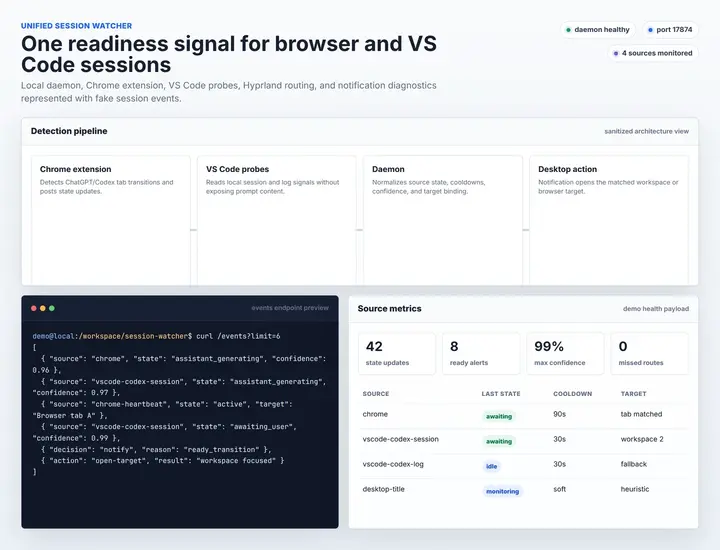720x550 pixels.
Task: Click the yellow terminal window dot
Action: [43, 308]
